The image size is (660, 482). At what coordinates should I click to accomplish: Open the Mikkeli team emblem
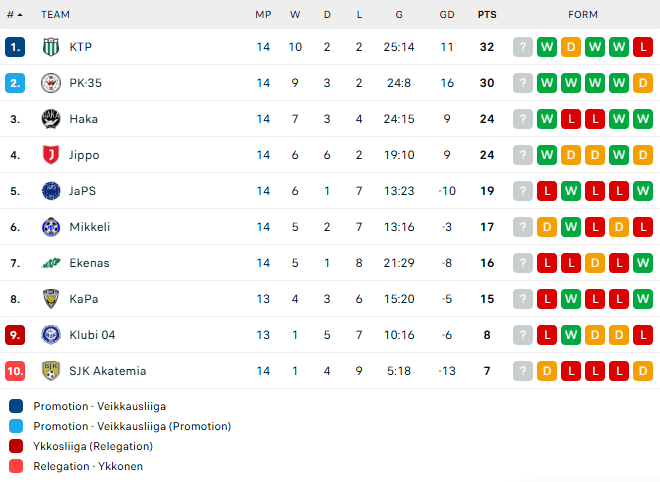(x=51, y=227)
